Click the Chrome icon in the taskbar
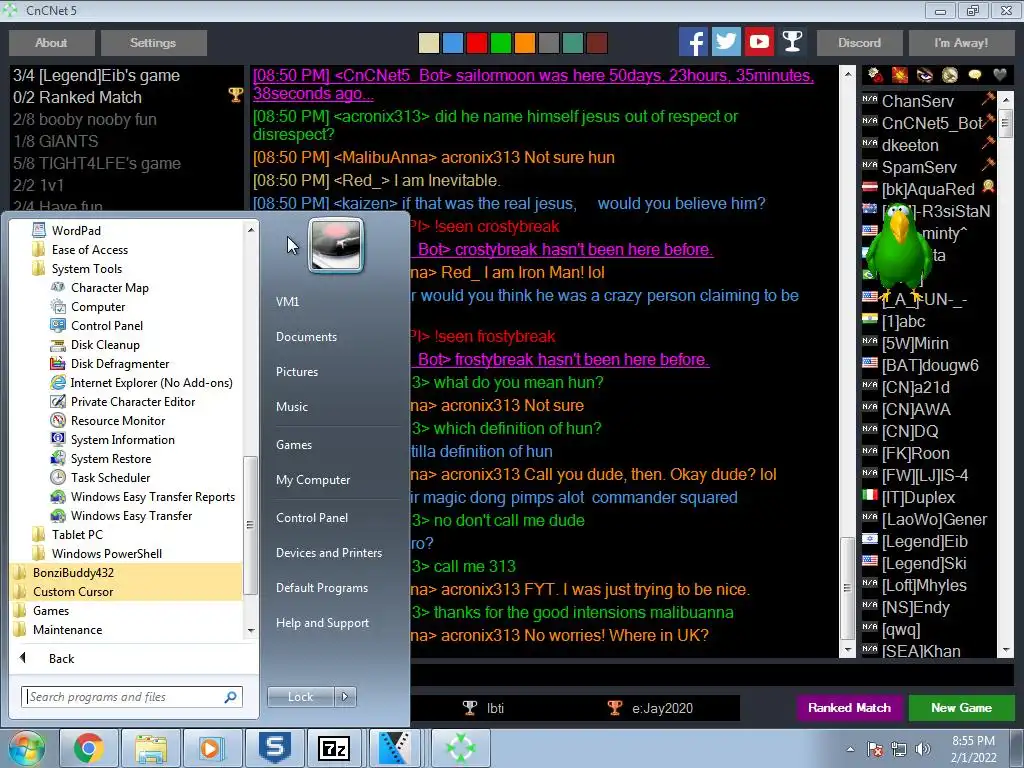The width and height of the screenshot is (1024, 768). (88, 748)
